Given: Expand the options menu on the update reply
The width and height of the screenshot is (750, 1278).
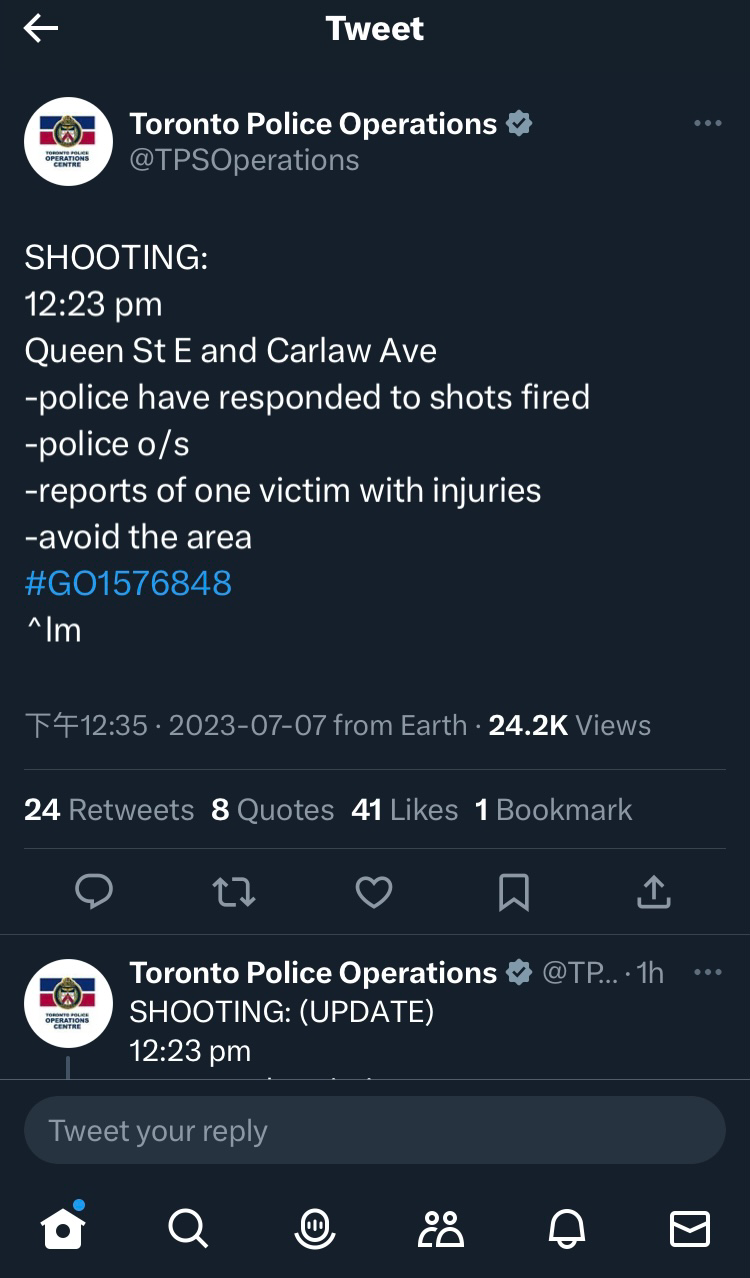Looking at the screenshot, I should [x=707, y=972].
